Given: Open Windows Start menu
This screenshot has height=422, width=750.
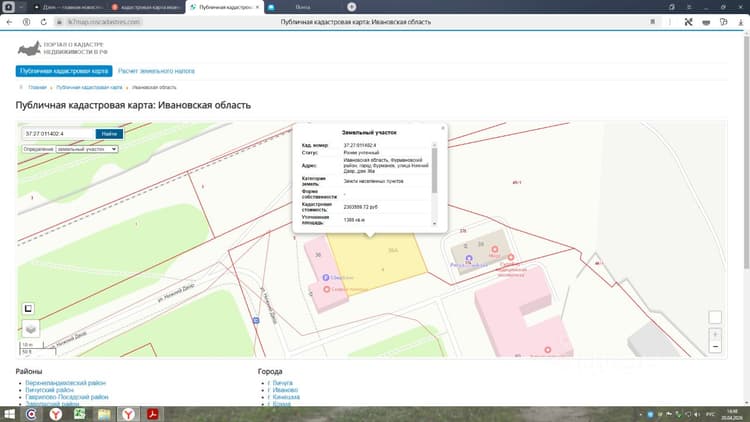Looking at the screenshot, I should 9,414.
